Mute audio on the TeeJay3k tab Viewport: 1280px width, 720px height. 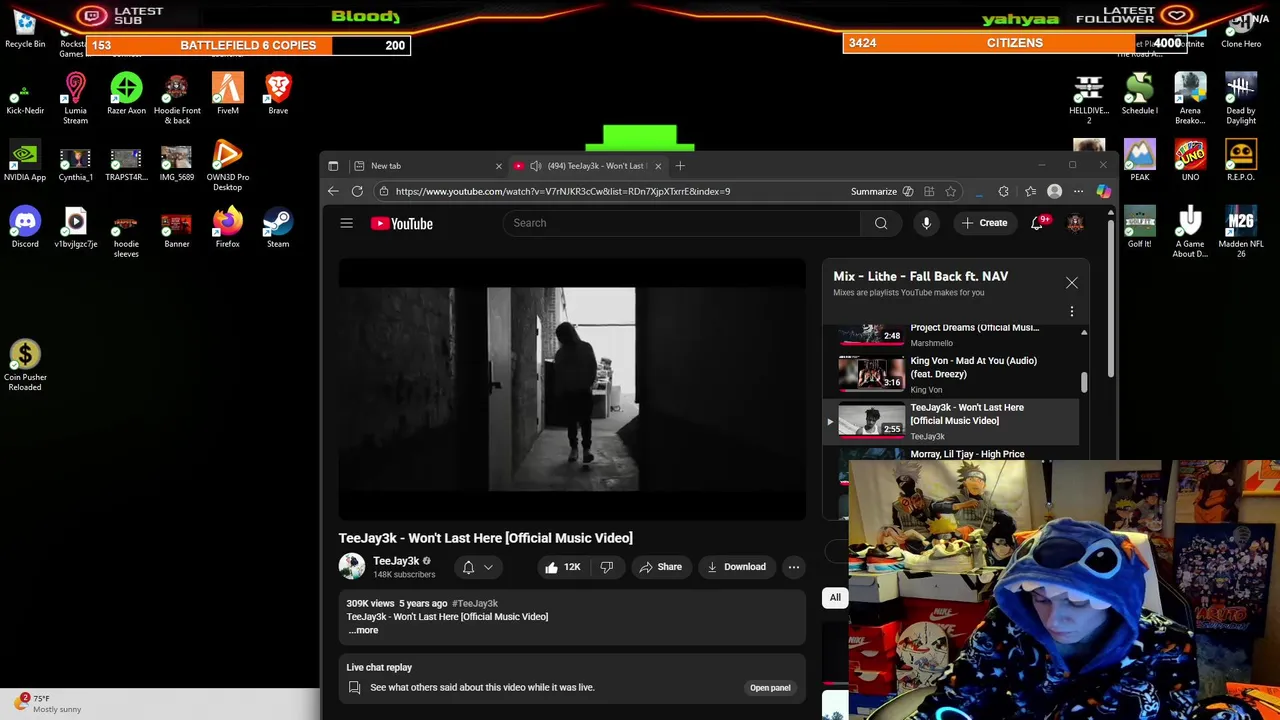pyautogui.click(x=535, y=166)
